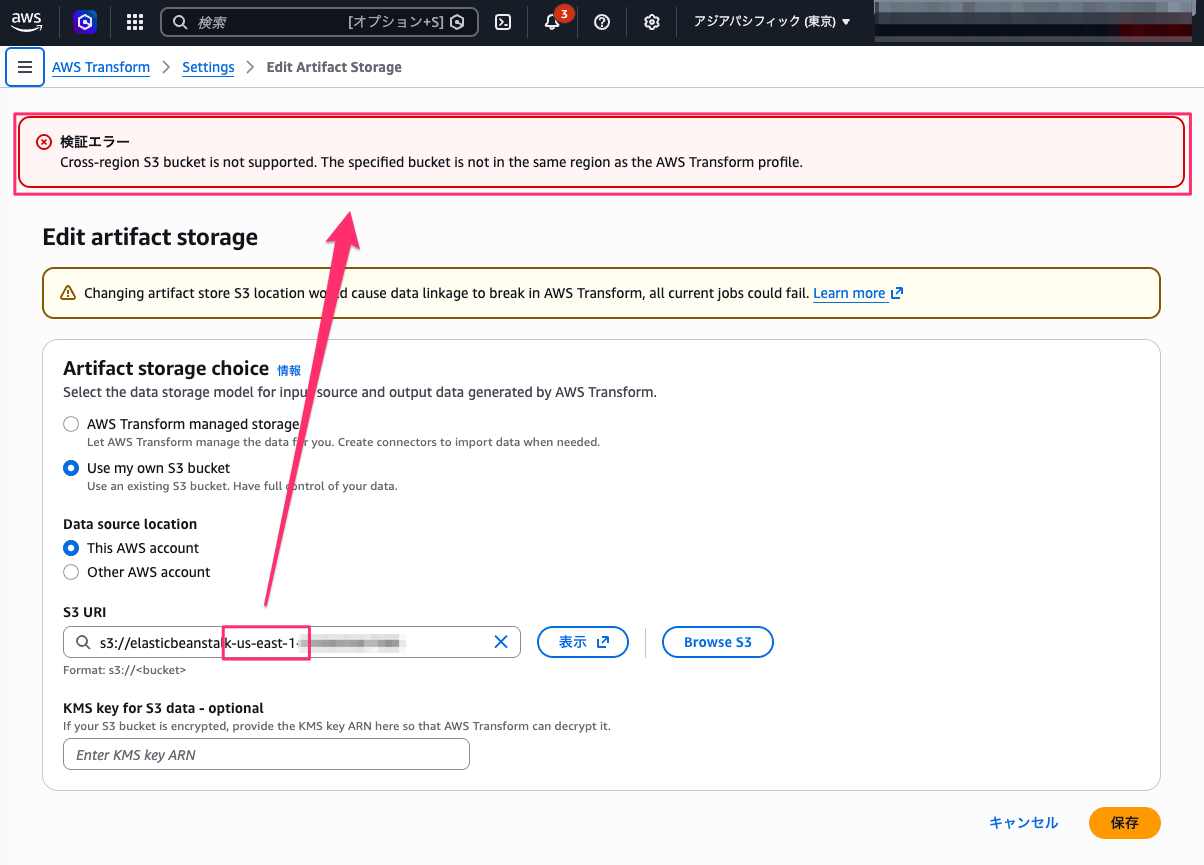Open the Asia Pacific (Tokyo) region dropdown
Viewport: 1204px width, 865px height.
pos(772,22)
